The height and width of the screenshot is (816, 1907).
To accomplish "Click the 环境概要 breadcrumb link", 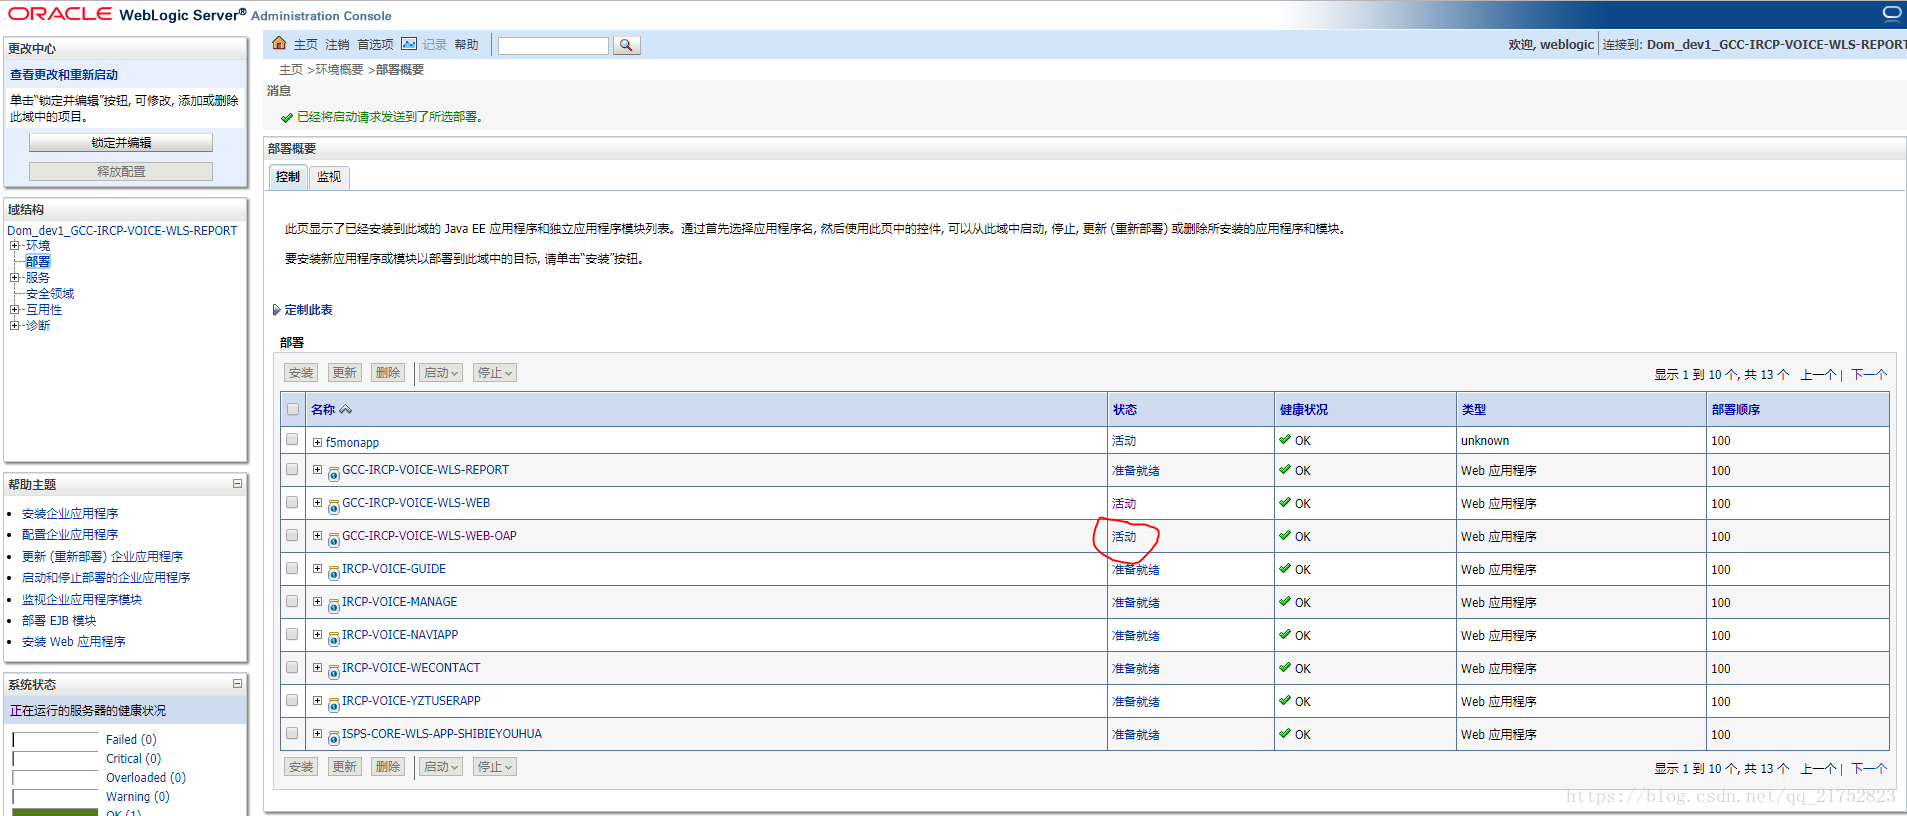I will (340, 70).
